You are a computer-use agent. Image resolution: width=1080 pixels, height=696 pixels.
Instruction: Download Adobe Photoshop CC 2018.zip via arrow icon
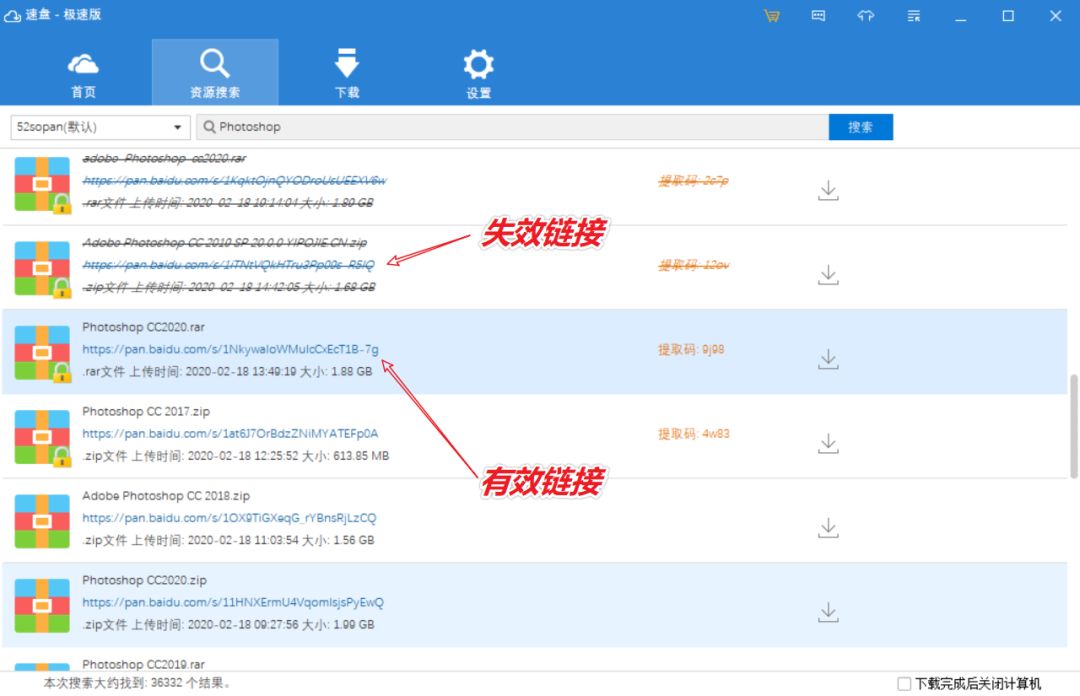827,524
